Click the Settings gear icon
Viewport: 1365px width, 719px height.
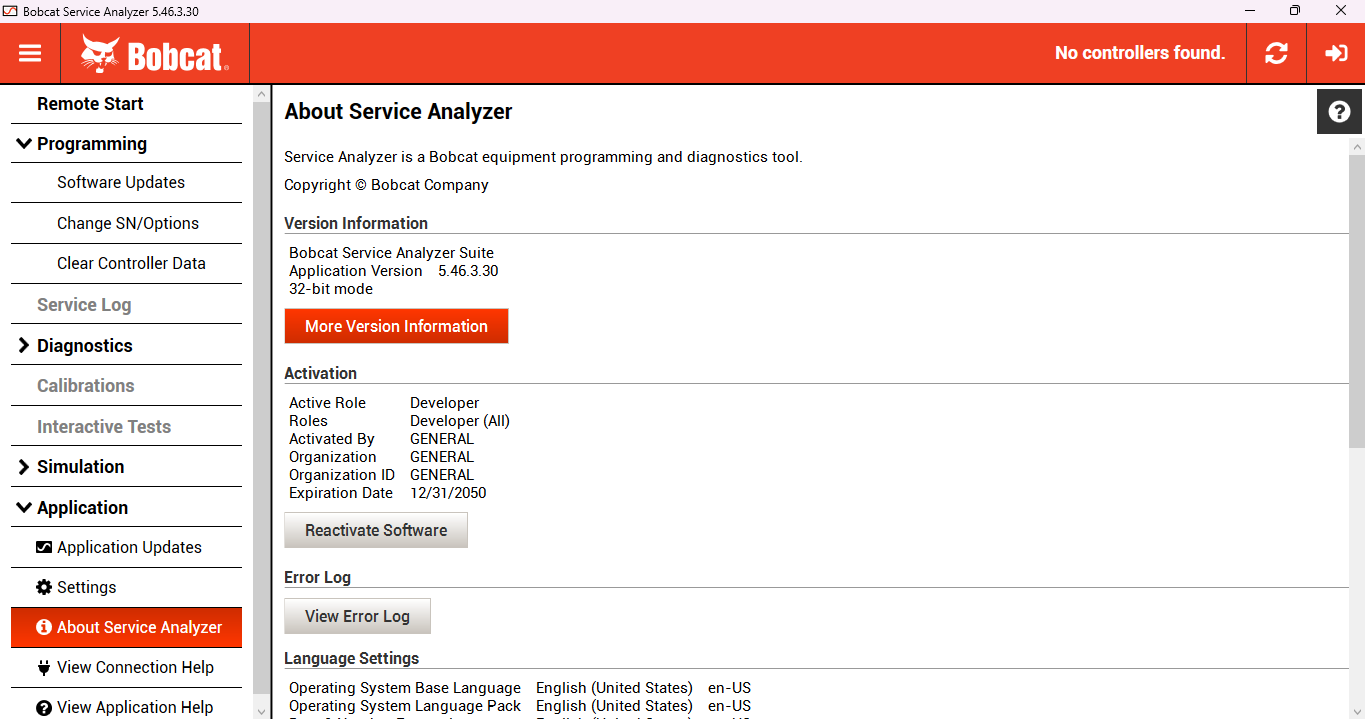tap(44, 587)
